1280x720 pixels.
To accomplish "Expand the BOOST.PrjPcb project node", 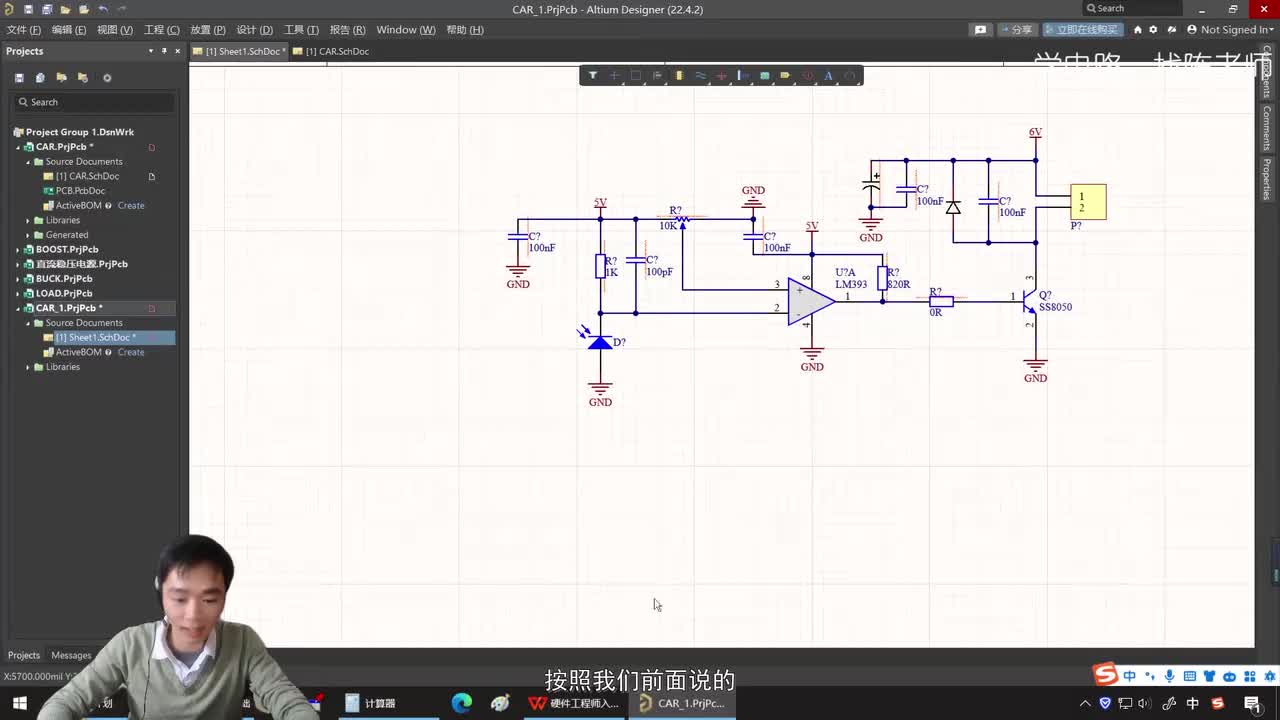I will click(18, 249).
